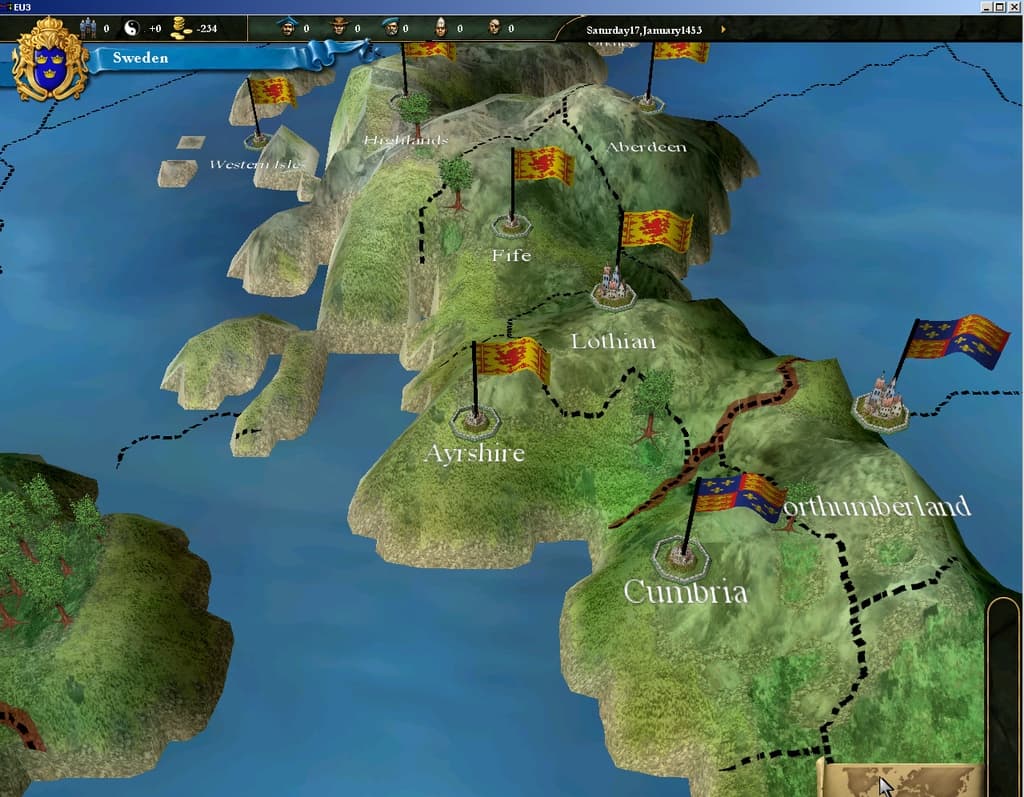Click the Saturday 17 January 1453 date display

644,29
